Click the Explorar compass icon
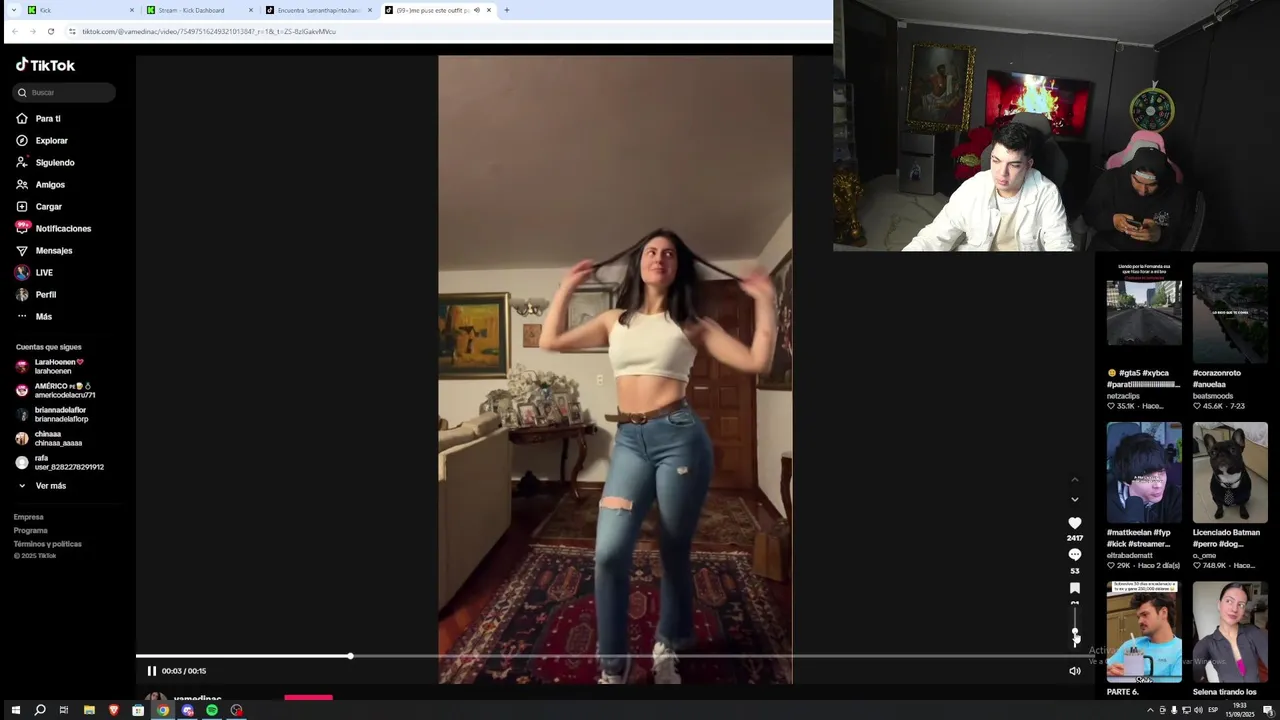 (x=22, y=141)
